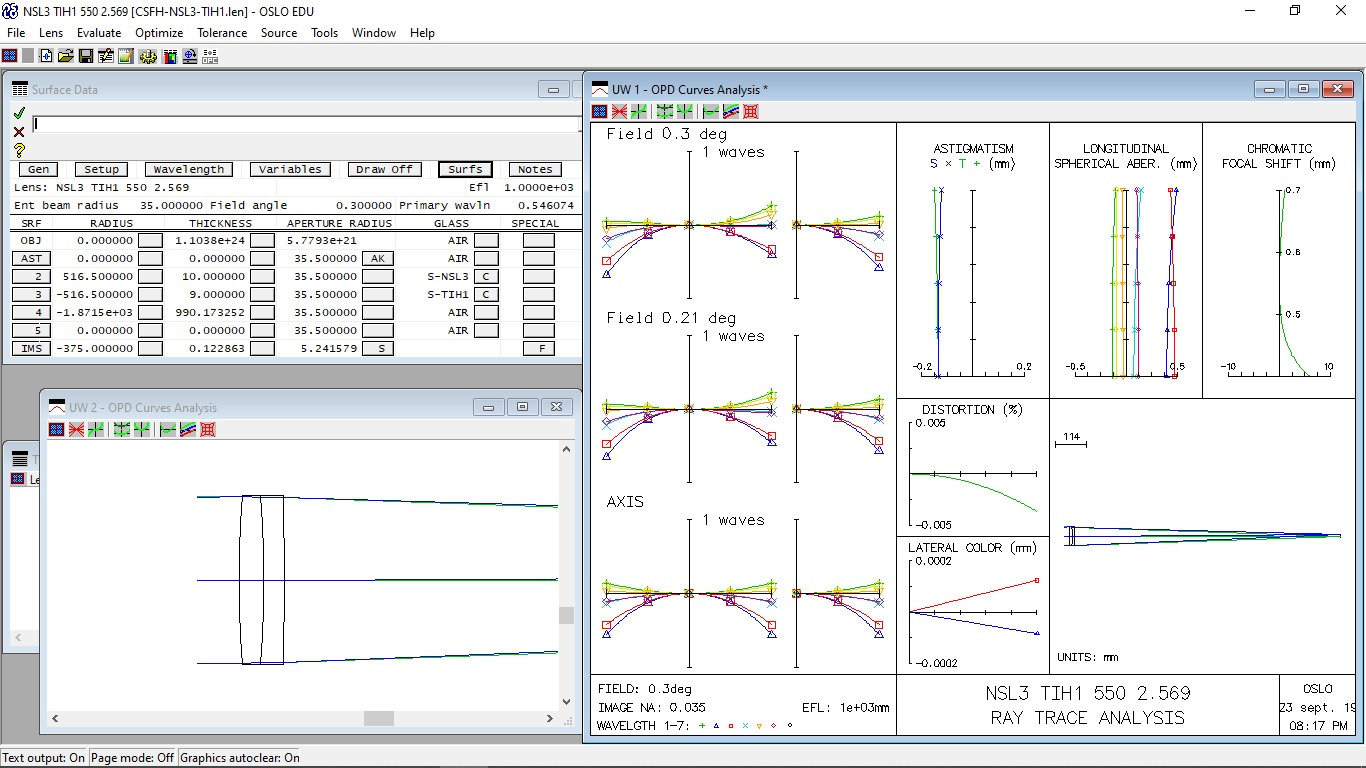1366x768 pixels.
Task: Click the yellow question mark help icon
Action: click(x=19, y=150)
